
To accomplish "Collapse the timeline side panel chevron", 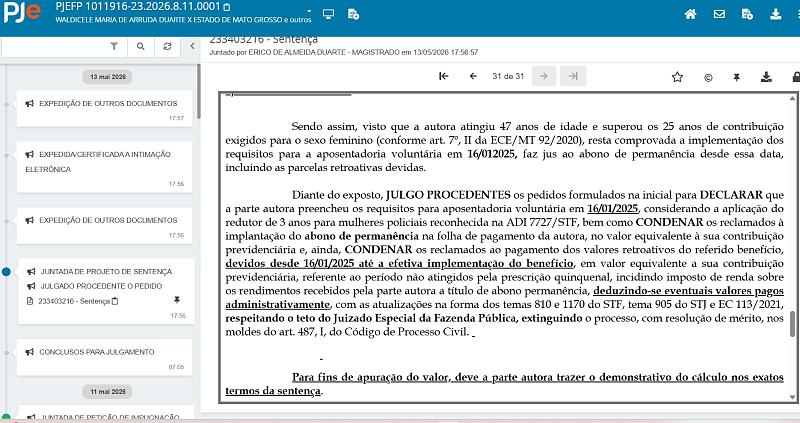I will [192, 46].
